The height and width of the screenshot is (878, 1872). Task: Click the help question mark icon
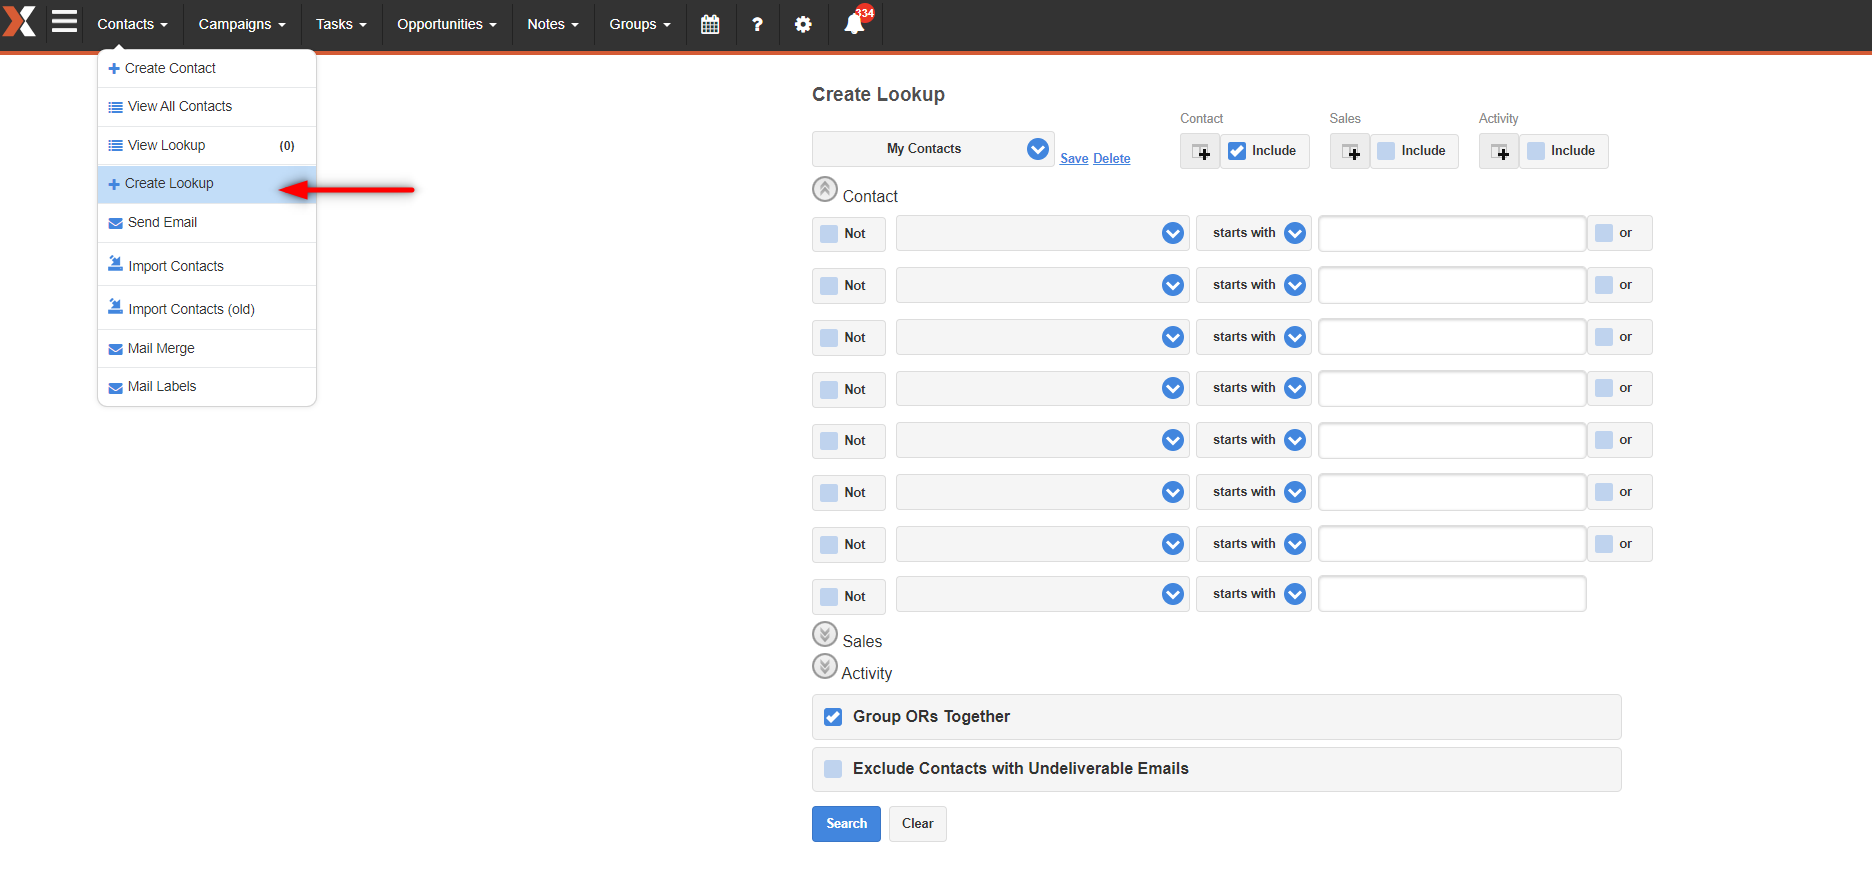pos(757,24)
